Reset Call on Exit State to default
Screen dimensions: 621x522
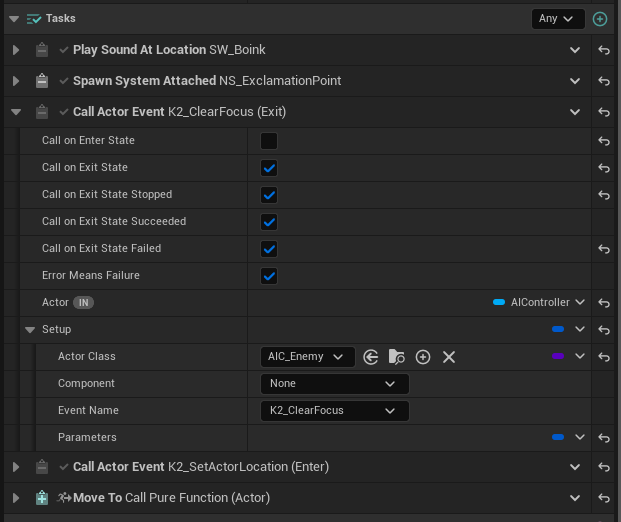click(604, 168)
